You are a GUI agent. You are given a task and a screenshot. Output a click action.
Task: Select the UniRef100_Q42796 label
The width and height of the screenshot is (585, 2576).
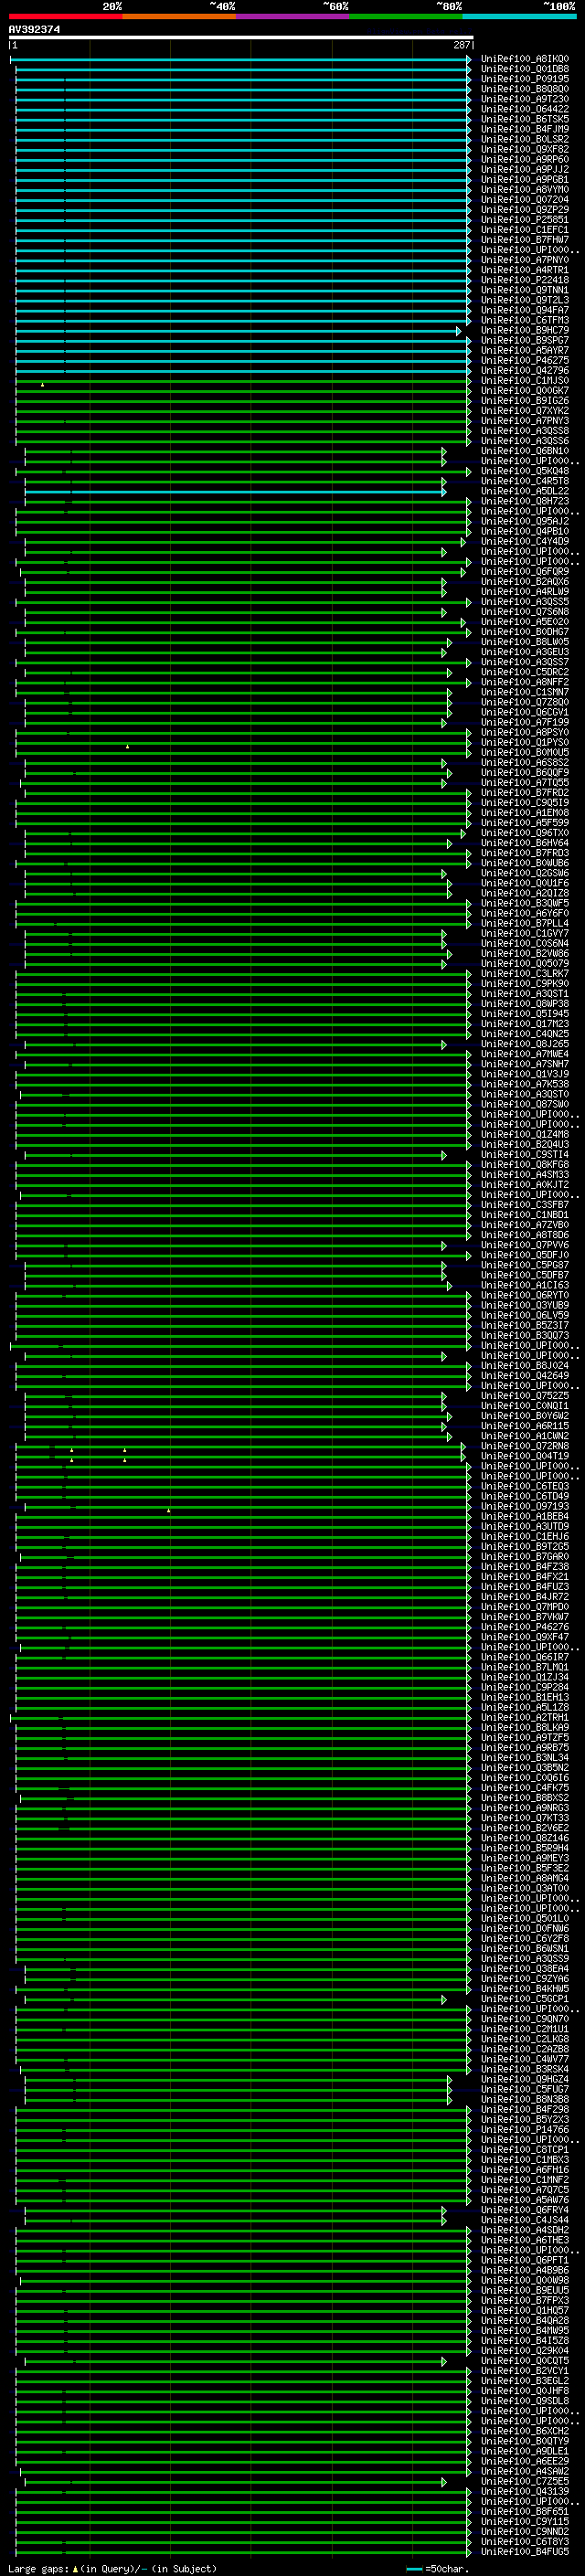[x=524, y=370]
